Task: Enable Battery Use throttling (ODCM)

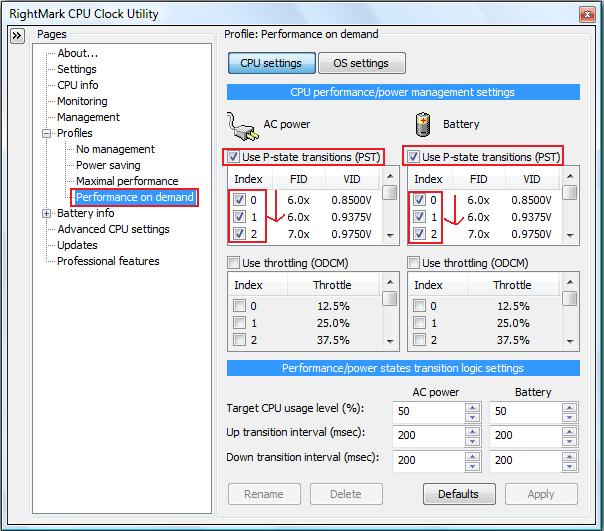Action: coord(413,263)
